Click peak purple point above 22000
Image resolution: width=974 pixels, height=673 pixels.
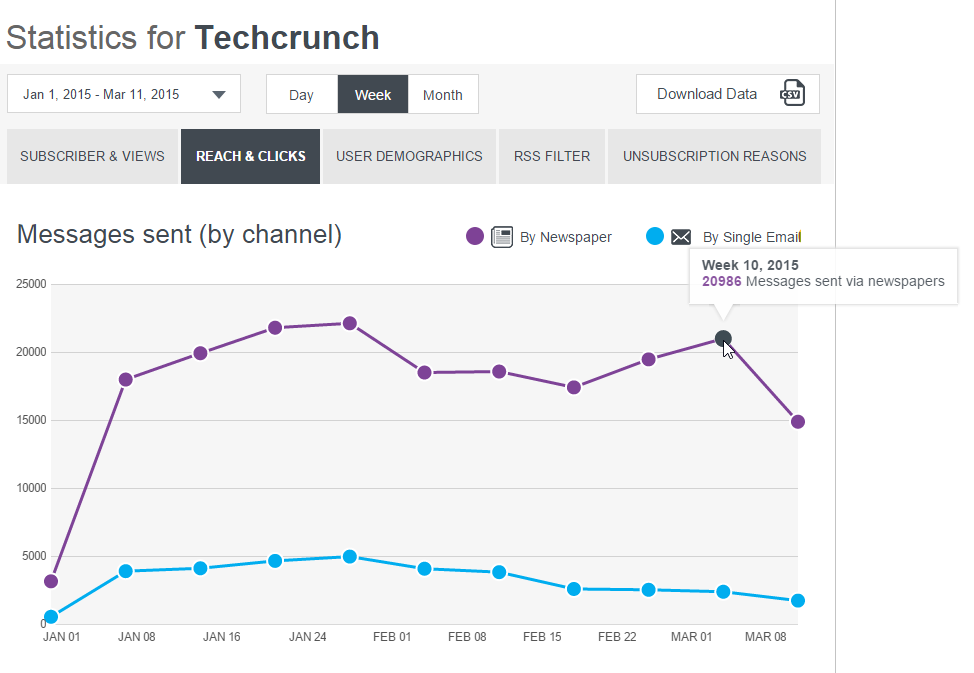[x=350, y=324]
